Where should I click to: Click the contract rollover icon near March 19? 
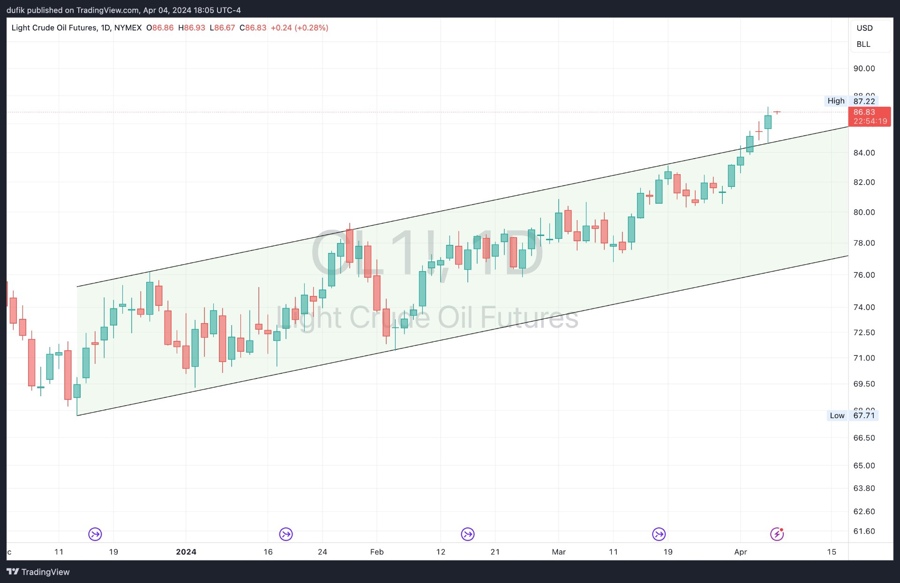[x=659, y=534]
